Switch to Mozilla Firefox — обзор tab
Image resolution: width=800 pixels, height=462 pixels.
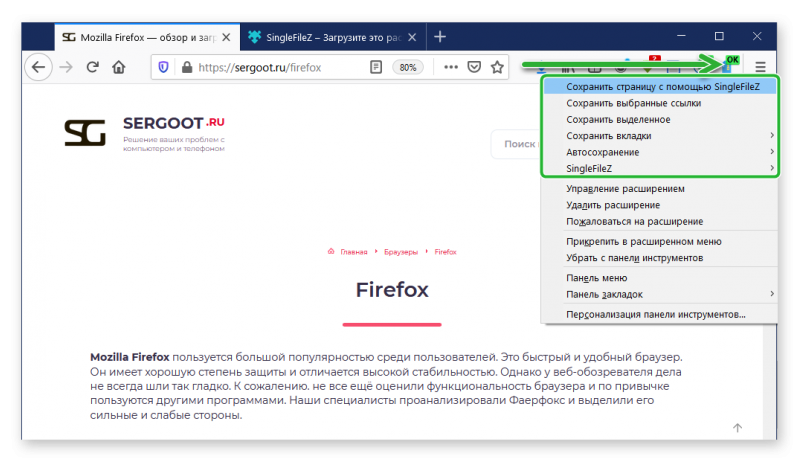click(x=147, y=37)
